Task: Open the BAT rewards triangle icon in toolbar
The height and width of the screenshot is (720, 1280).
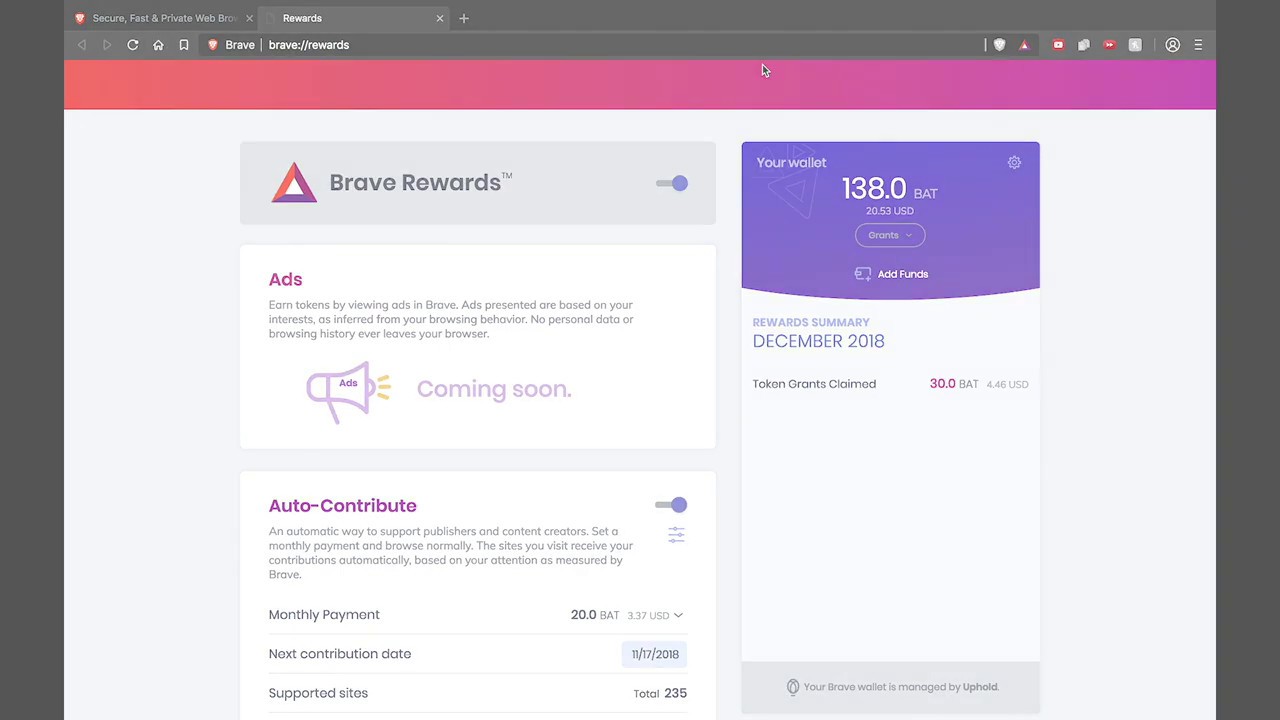Action: point(1024,45)
